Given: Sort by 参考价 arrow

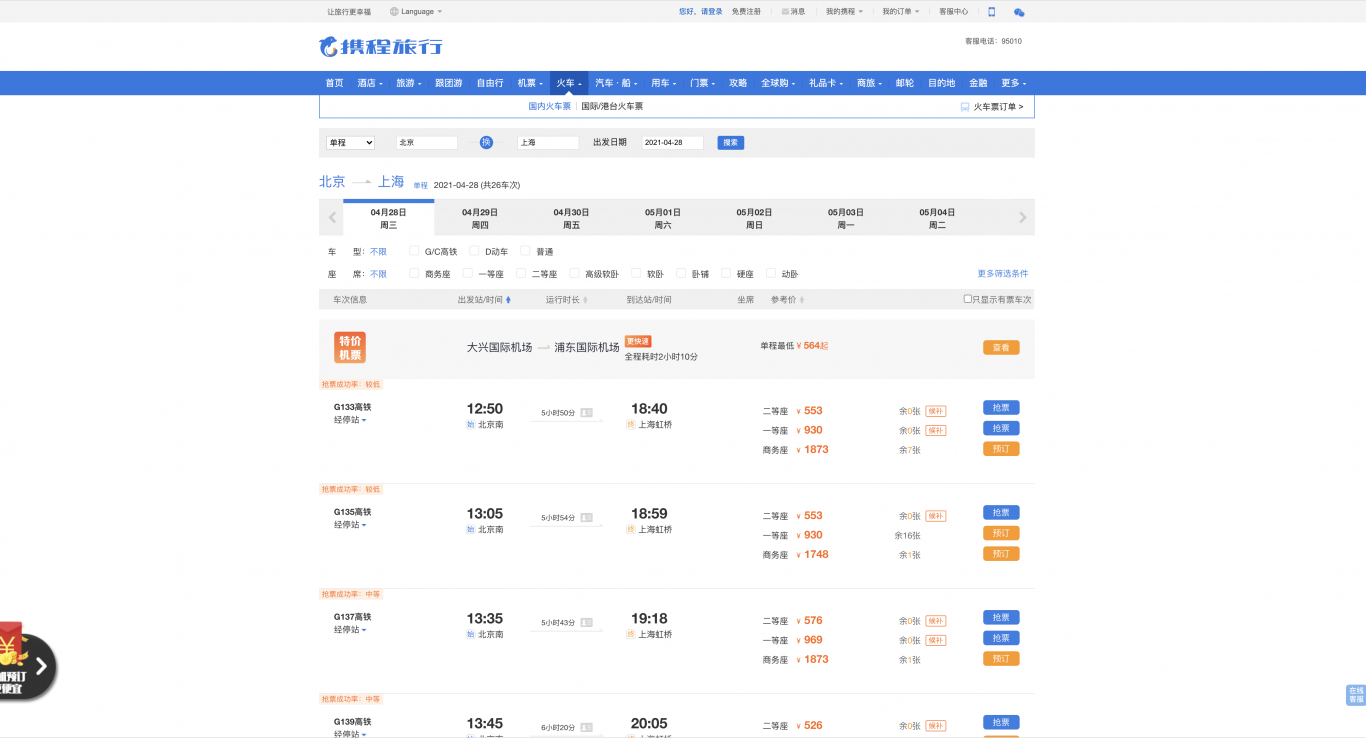Looking at the screenshot, I should click(x=801, y=299).
